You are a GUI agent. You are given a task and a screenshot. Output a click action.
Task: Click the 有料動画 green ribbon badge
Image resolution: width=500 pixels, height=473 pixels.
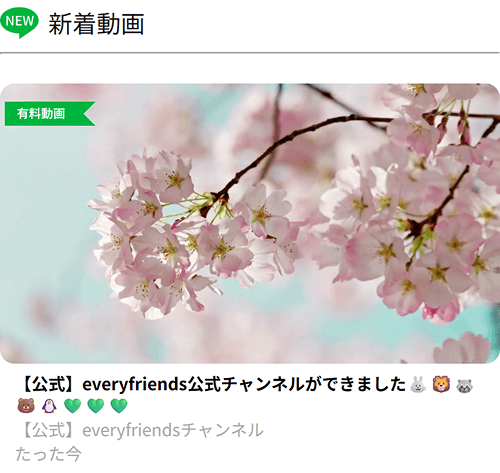50,114
